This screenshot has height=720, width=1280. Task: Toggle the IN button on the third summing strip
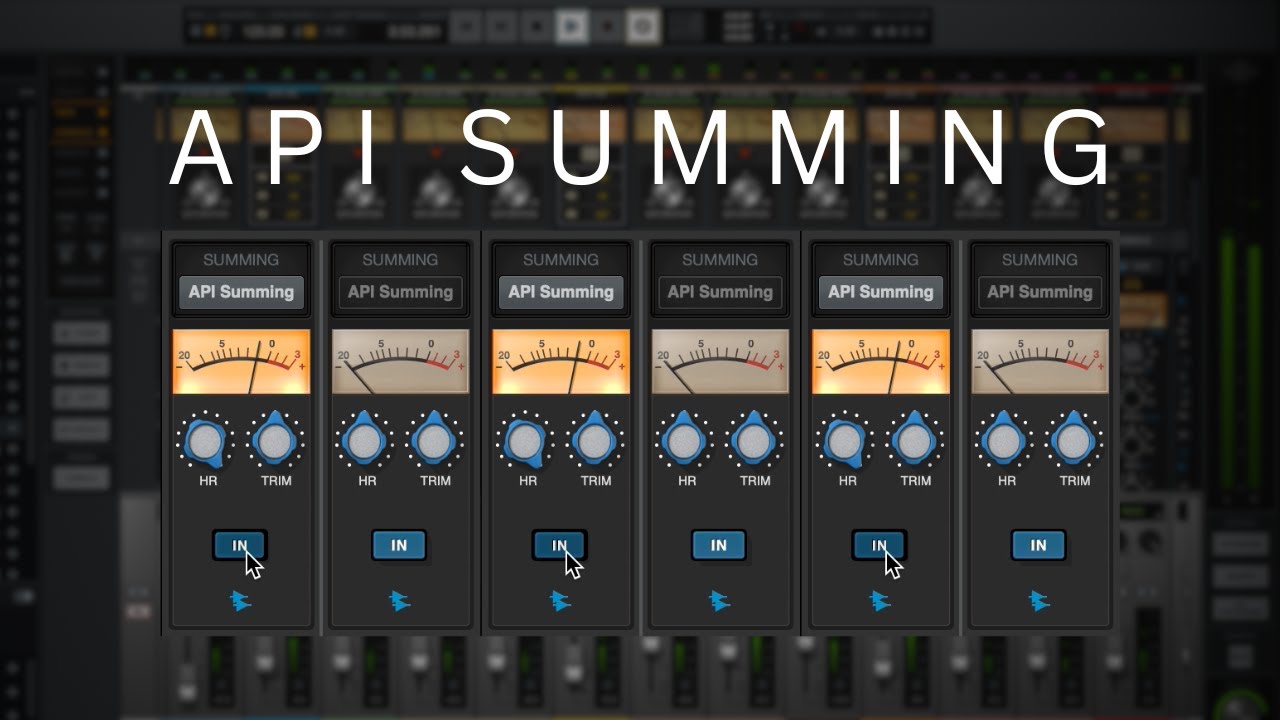559,545
